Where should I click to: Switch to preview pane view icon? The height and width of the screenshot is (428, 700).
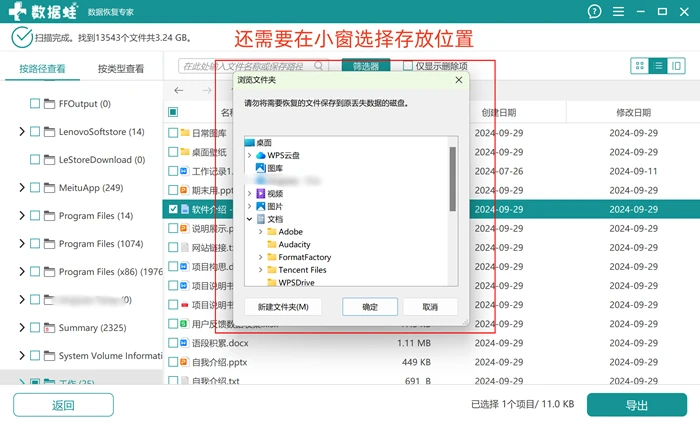(x=676, y=66)
